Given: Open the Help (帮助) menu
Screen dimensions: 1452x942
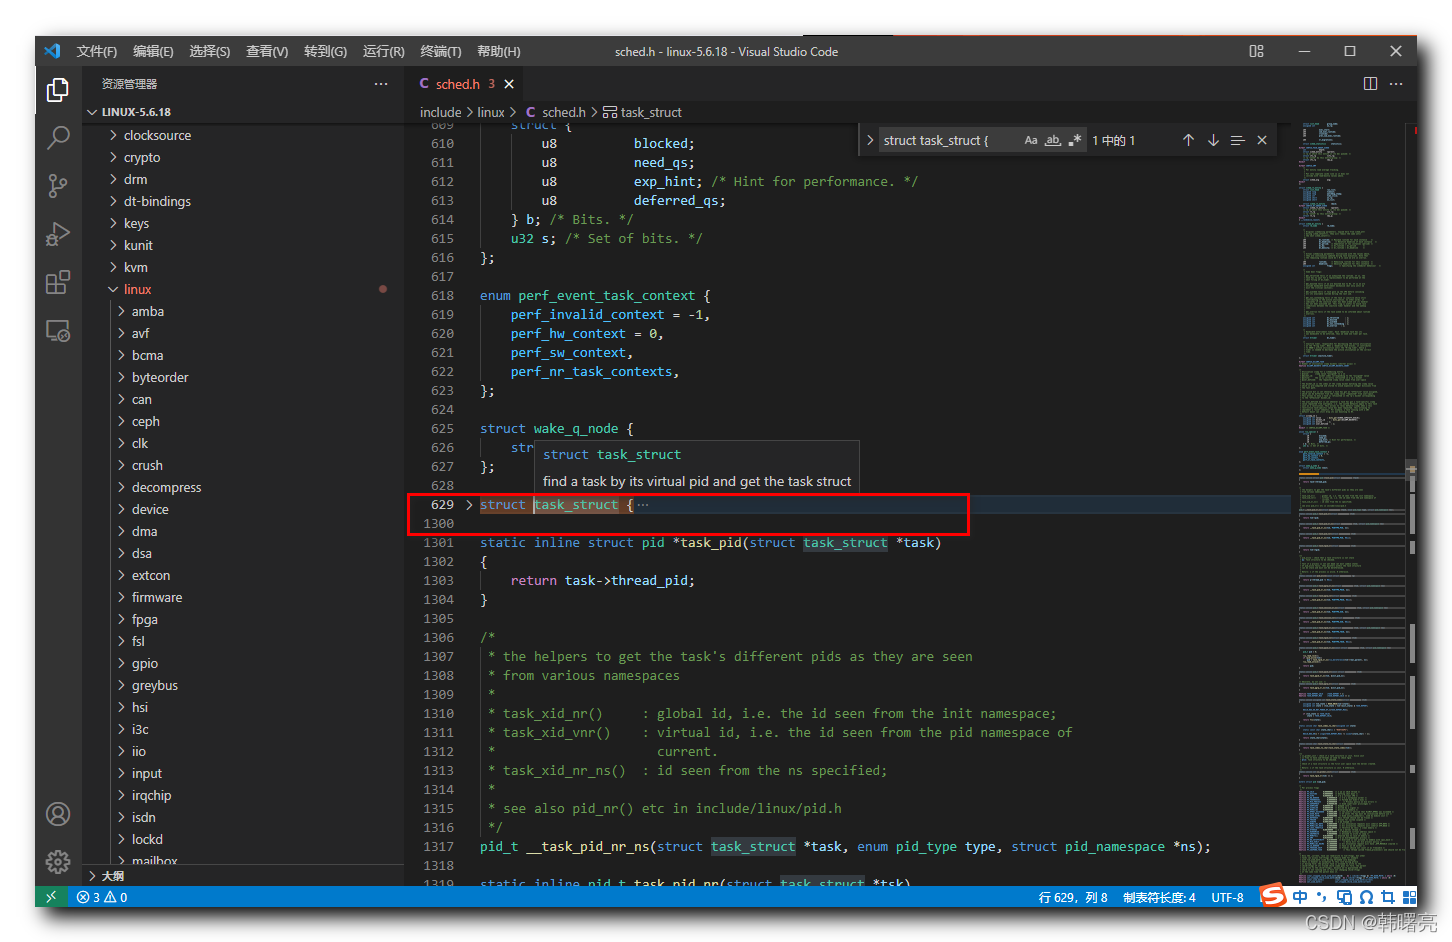Looking at the screenshot, I should (498, 51).
